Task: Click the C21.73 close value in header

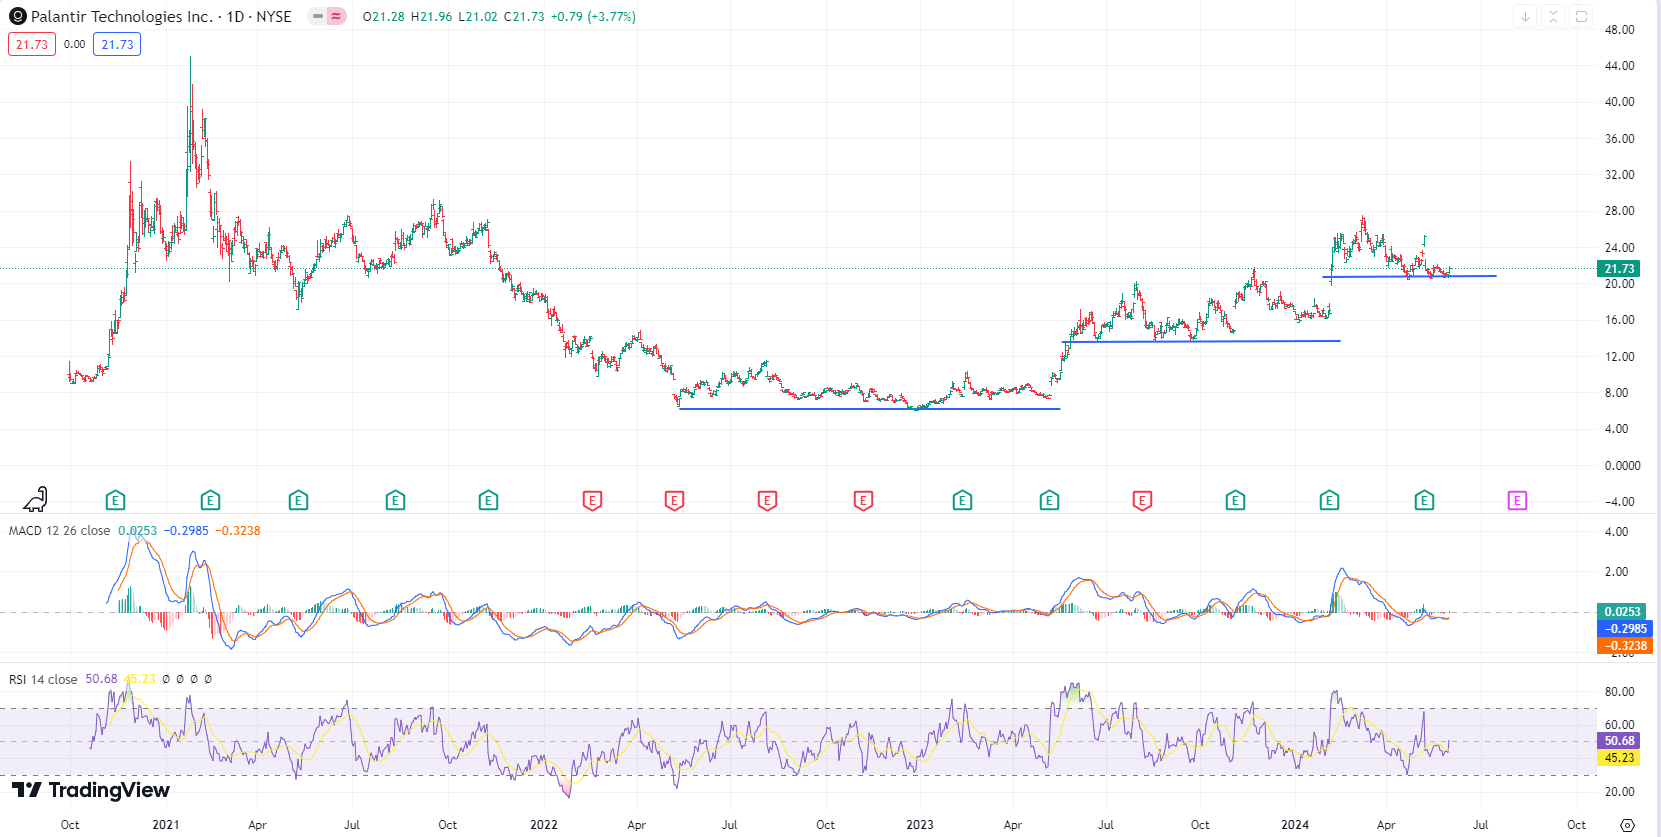Action: tap(524, 17)
